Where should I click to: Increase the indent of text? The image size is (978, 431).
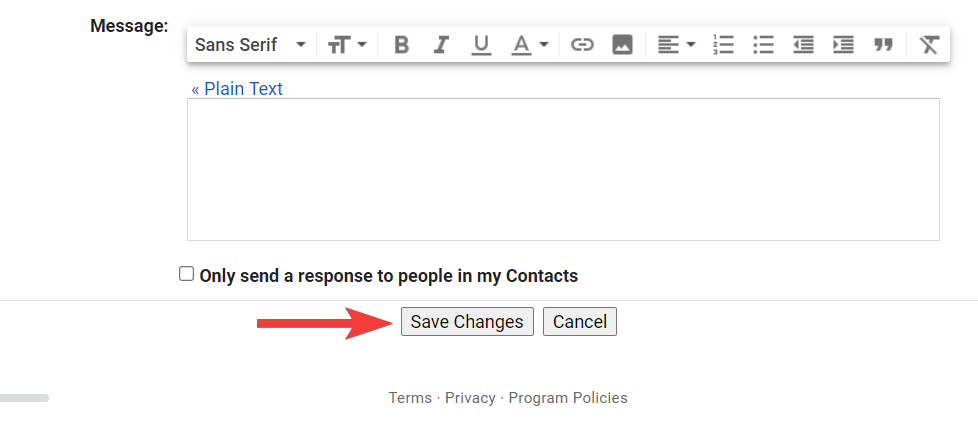[x=843, y=45]
